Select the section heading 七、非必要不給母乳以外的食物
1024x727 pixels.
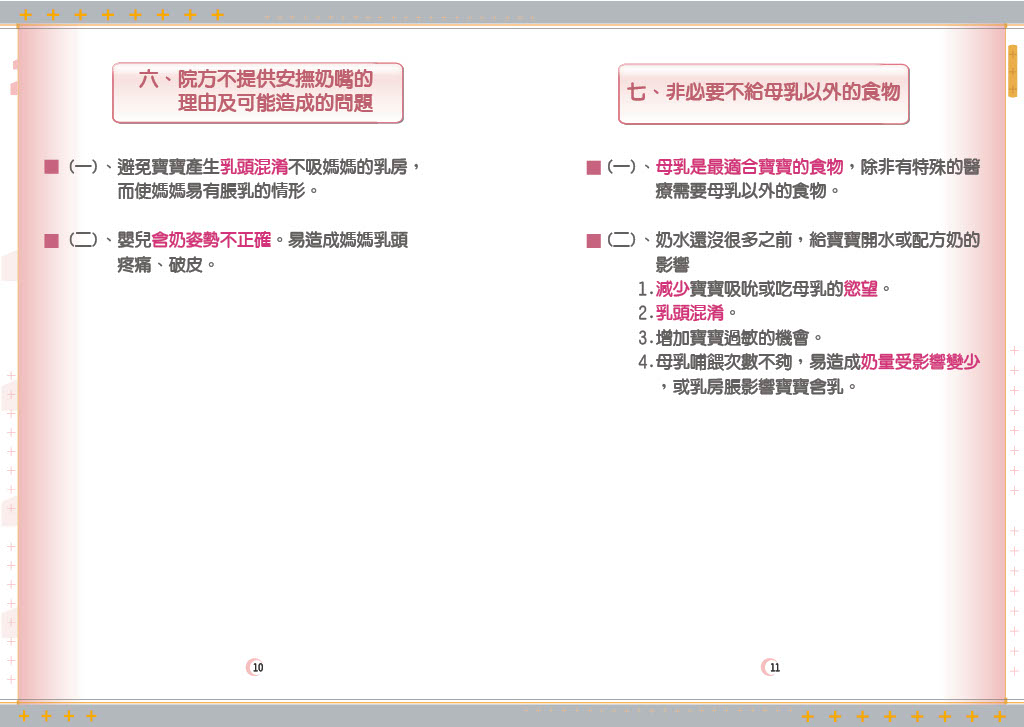pos(763,93)
